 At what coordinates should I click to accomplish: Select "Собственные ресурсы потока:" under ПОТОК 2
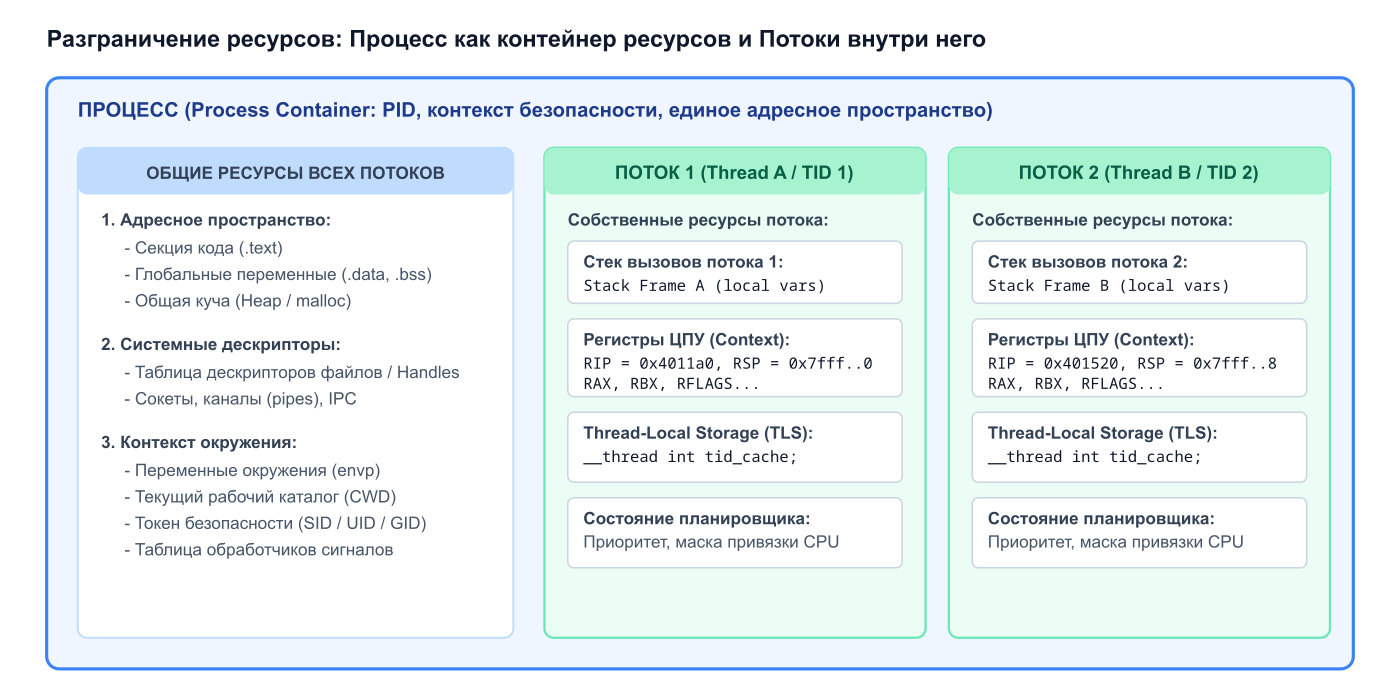[1103, 220]
